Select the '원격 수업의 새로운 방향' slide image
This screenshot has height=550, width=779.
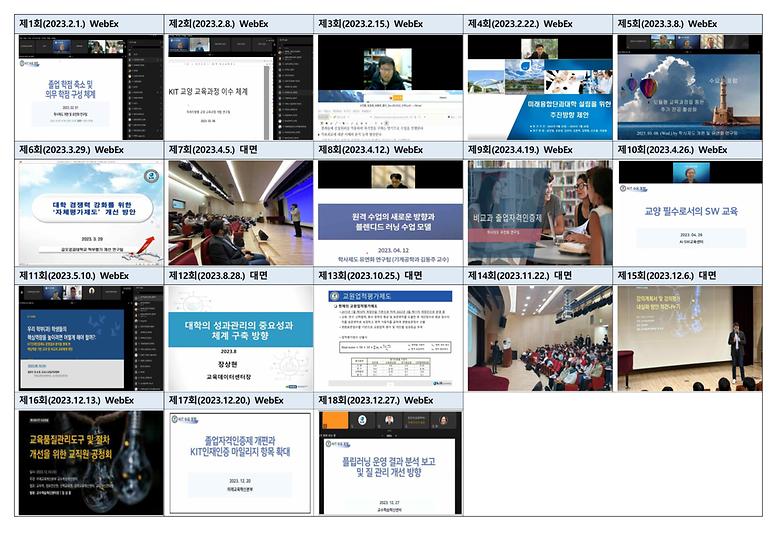[x=390, y=212]
